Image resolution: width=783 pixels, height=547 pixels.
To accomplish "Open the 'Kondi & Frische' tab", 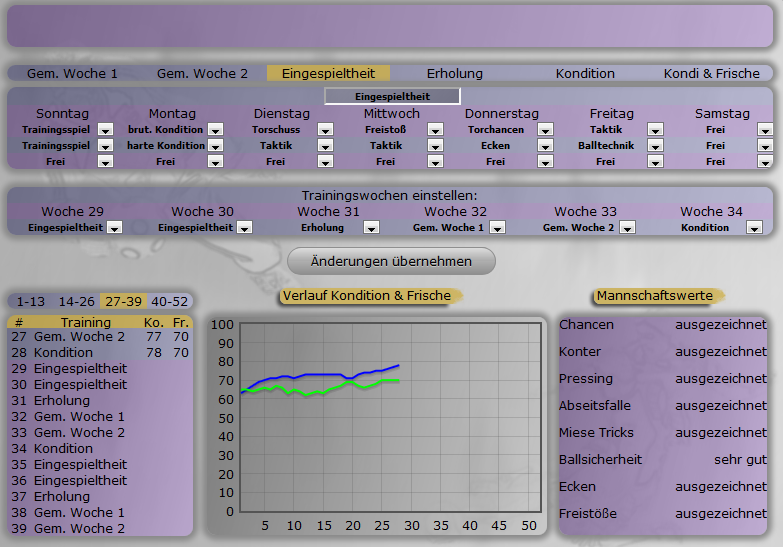I will click(x=711, y=74).
